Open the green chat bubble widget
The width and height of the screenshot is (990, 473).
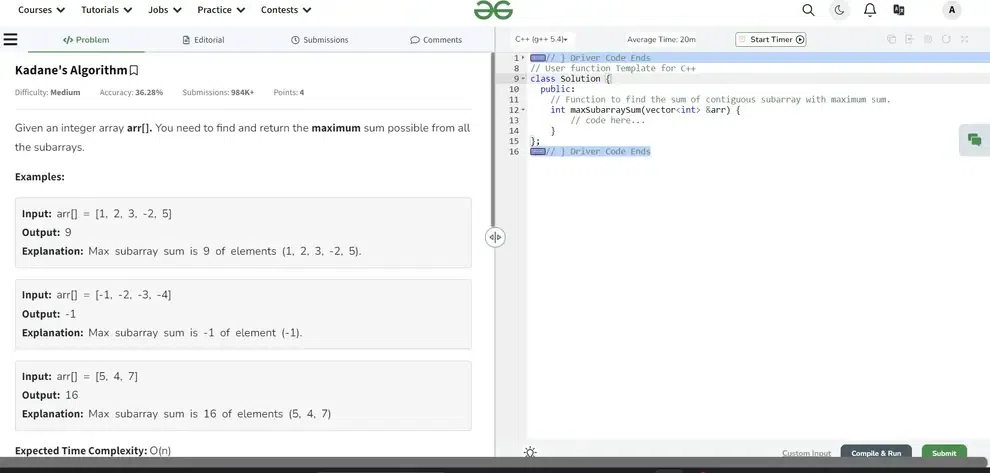[x=974, y=140]
